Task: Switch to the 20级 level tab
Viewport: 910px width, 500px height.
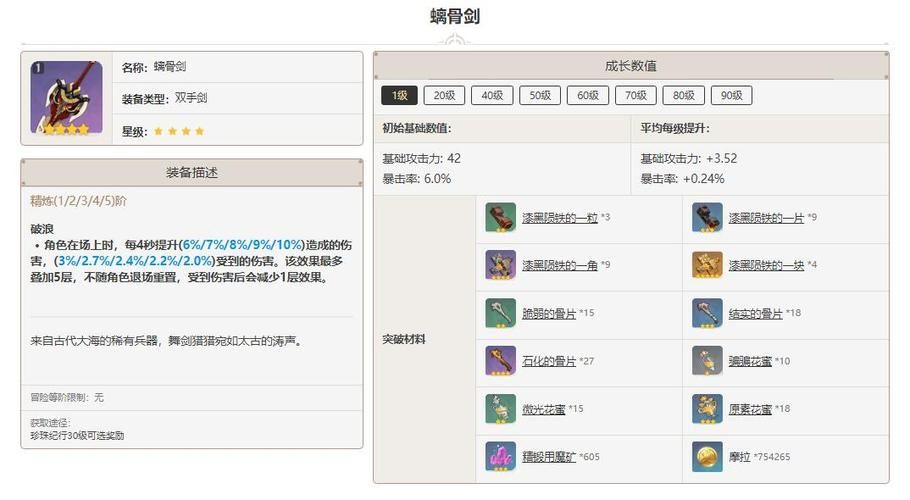Action: pos(443,96)
